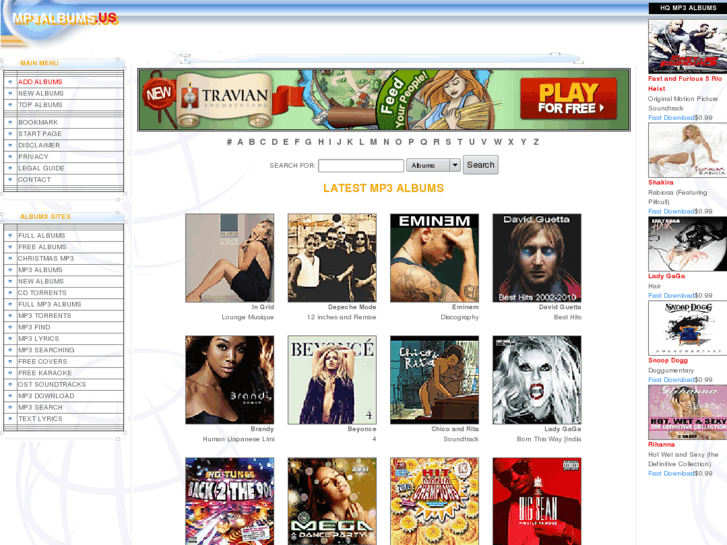Screen dimensions: 727x545
Task: Open the MP3 FIND link
Action: tap(34, 327)
